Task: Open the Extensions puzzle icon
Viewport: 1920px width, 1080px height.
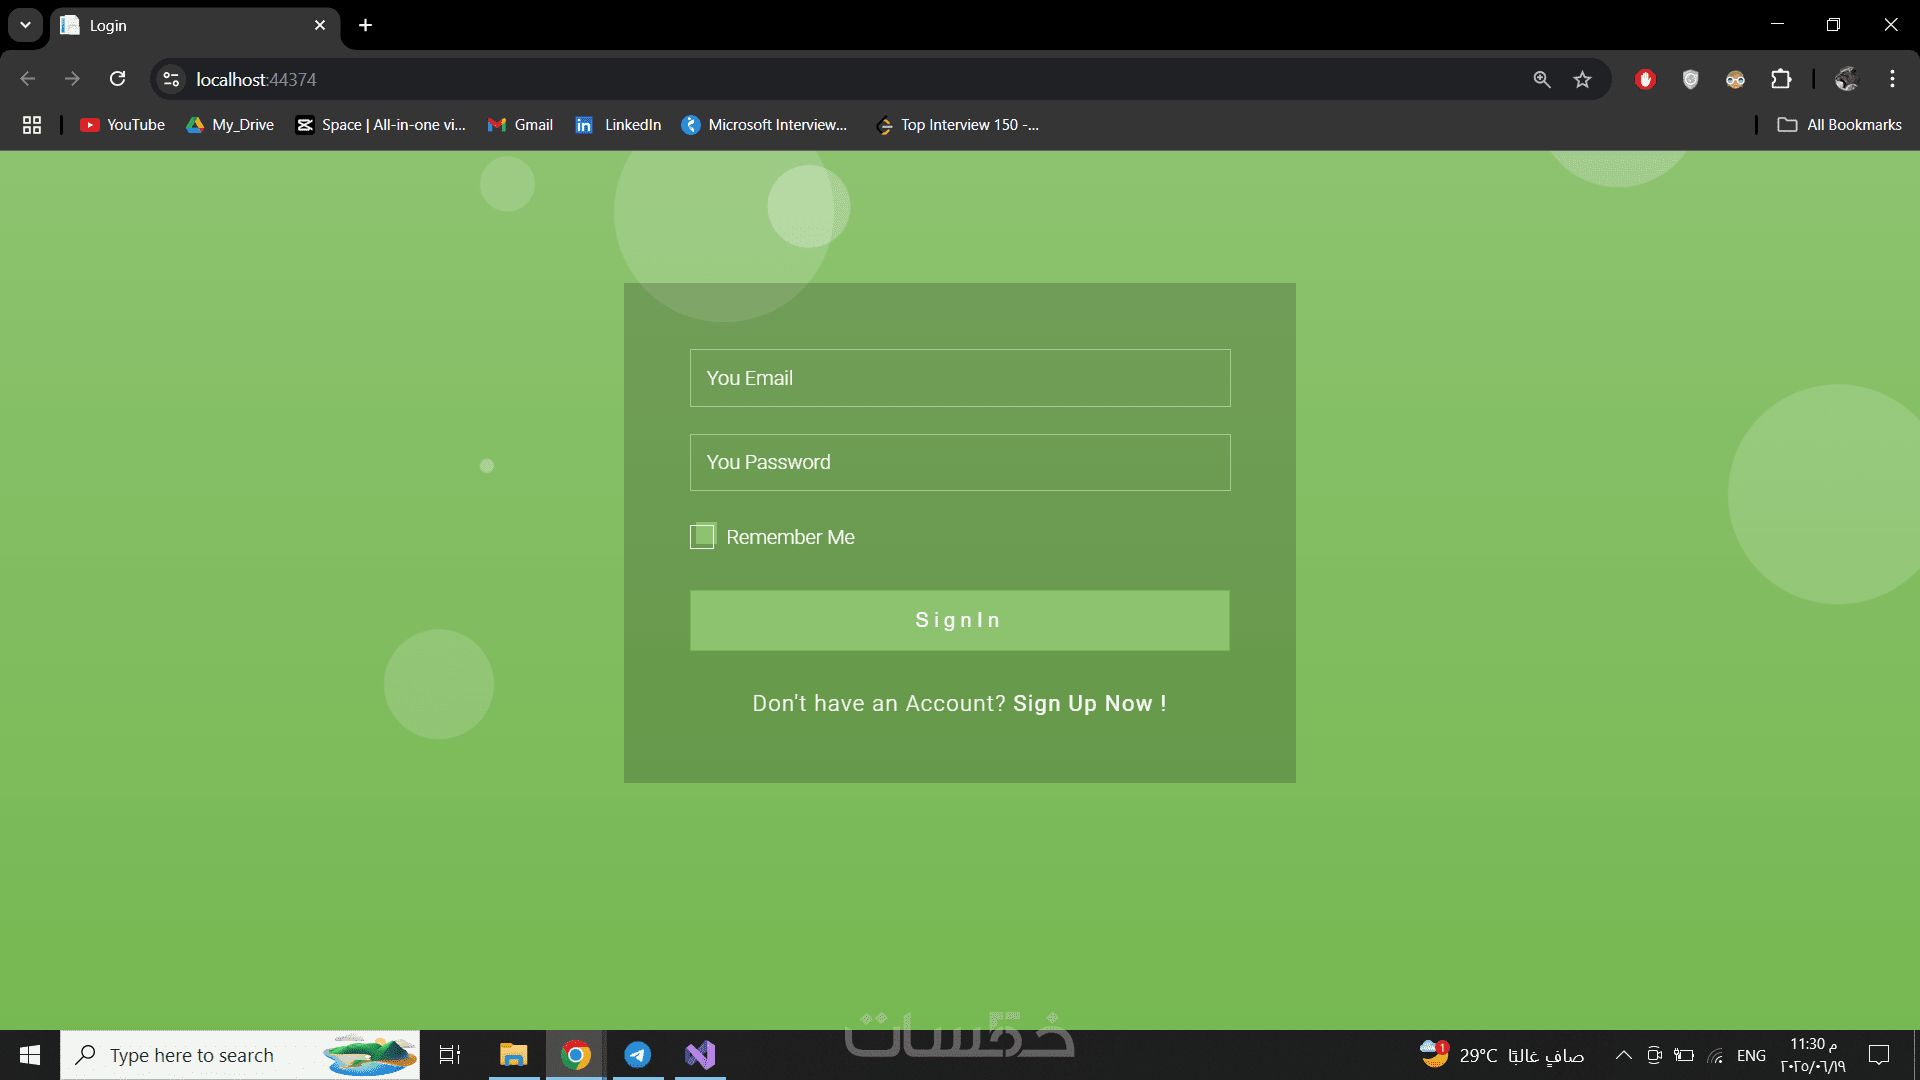Action: (x=1781, y=79)
